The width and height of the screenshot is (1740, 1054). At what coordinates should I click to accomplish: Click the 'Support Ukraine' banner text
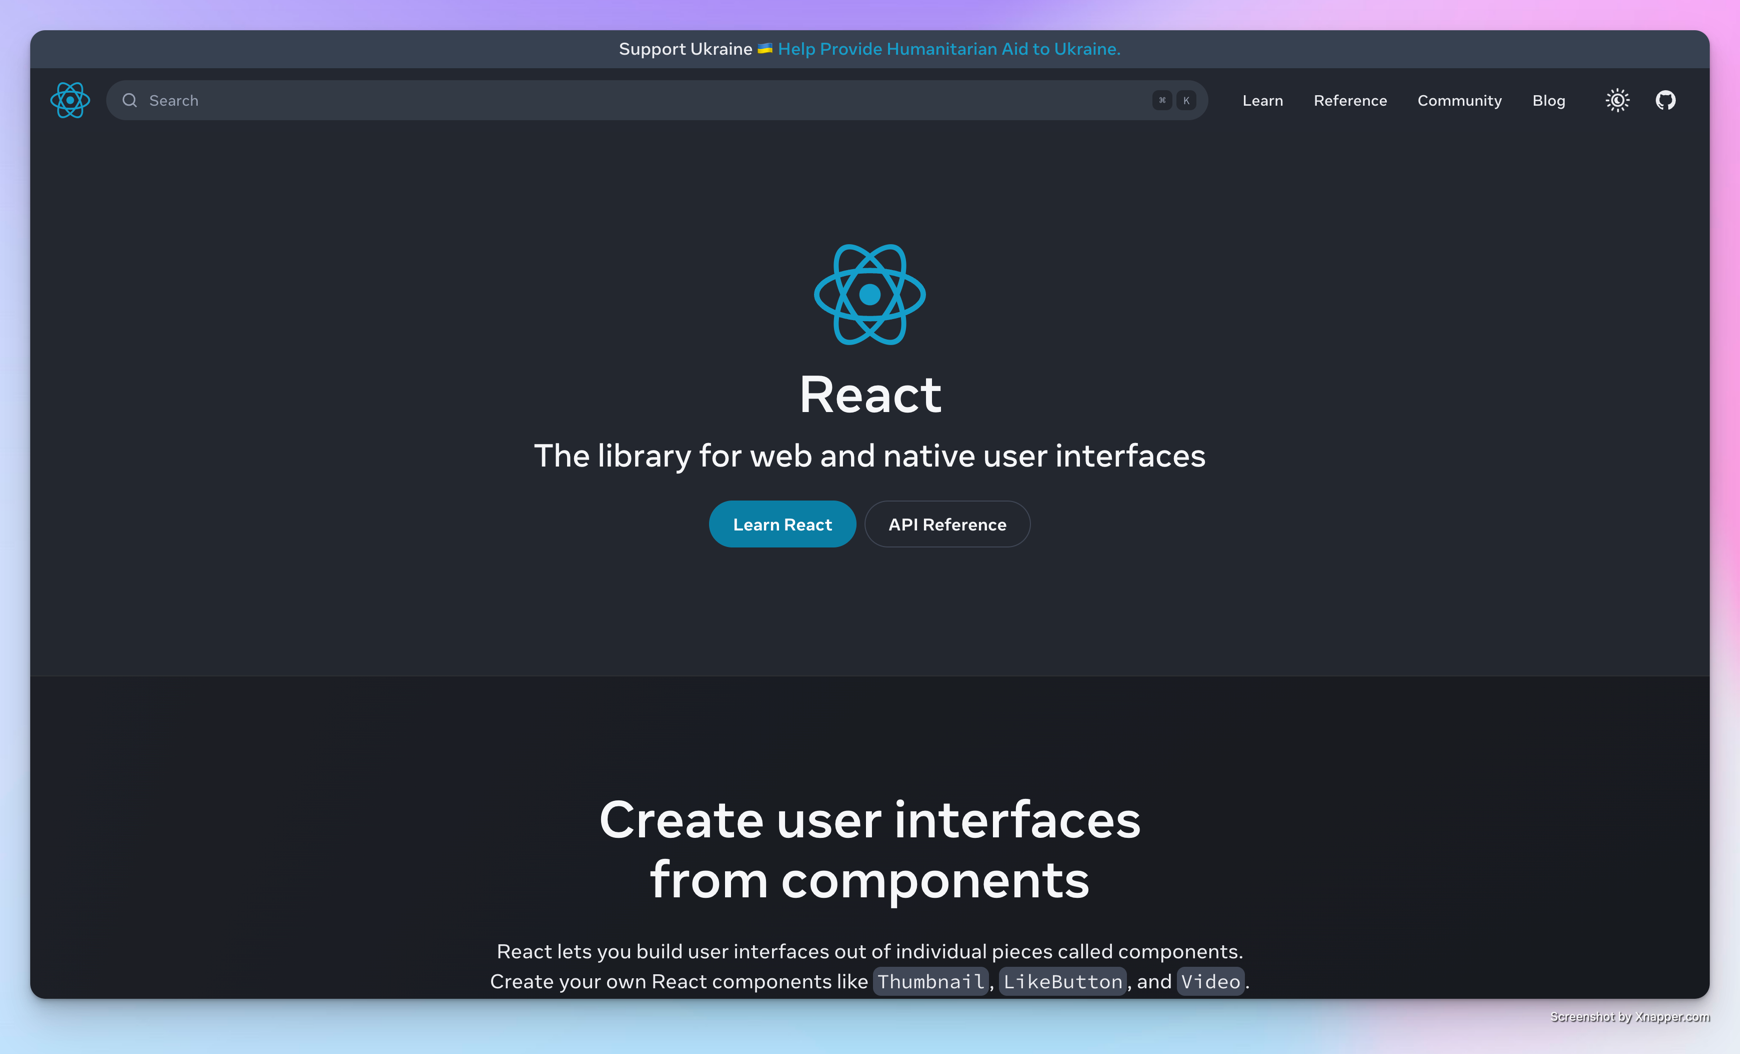coord(685,49)
